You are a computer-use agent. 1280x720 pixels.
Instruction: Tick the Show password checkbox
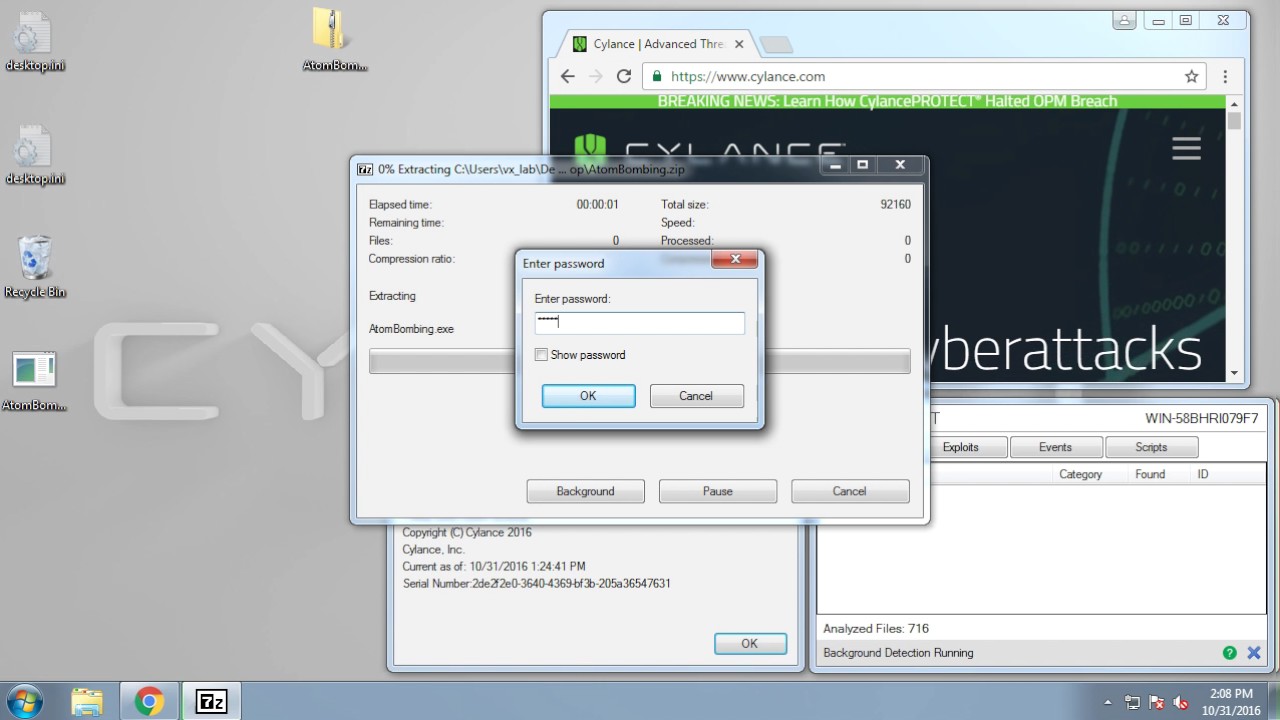[x=541, y=355]
